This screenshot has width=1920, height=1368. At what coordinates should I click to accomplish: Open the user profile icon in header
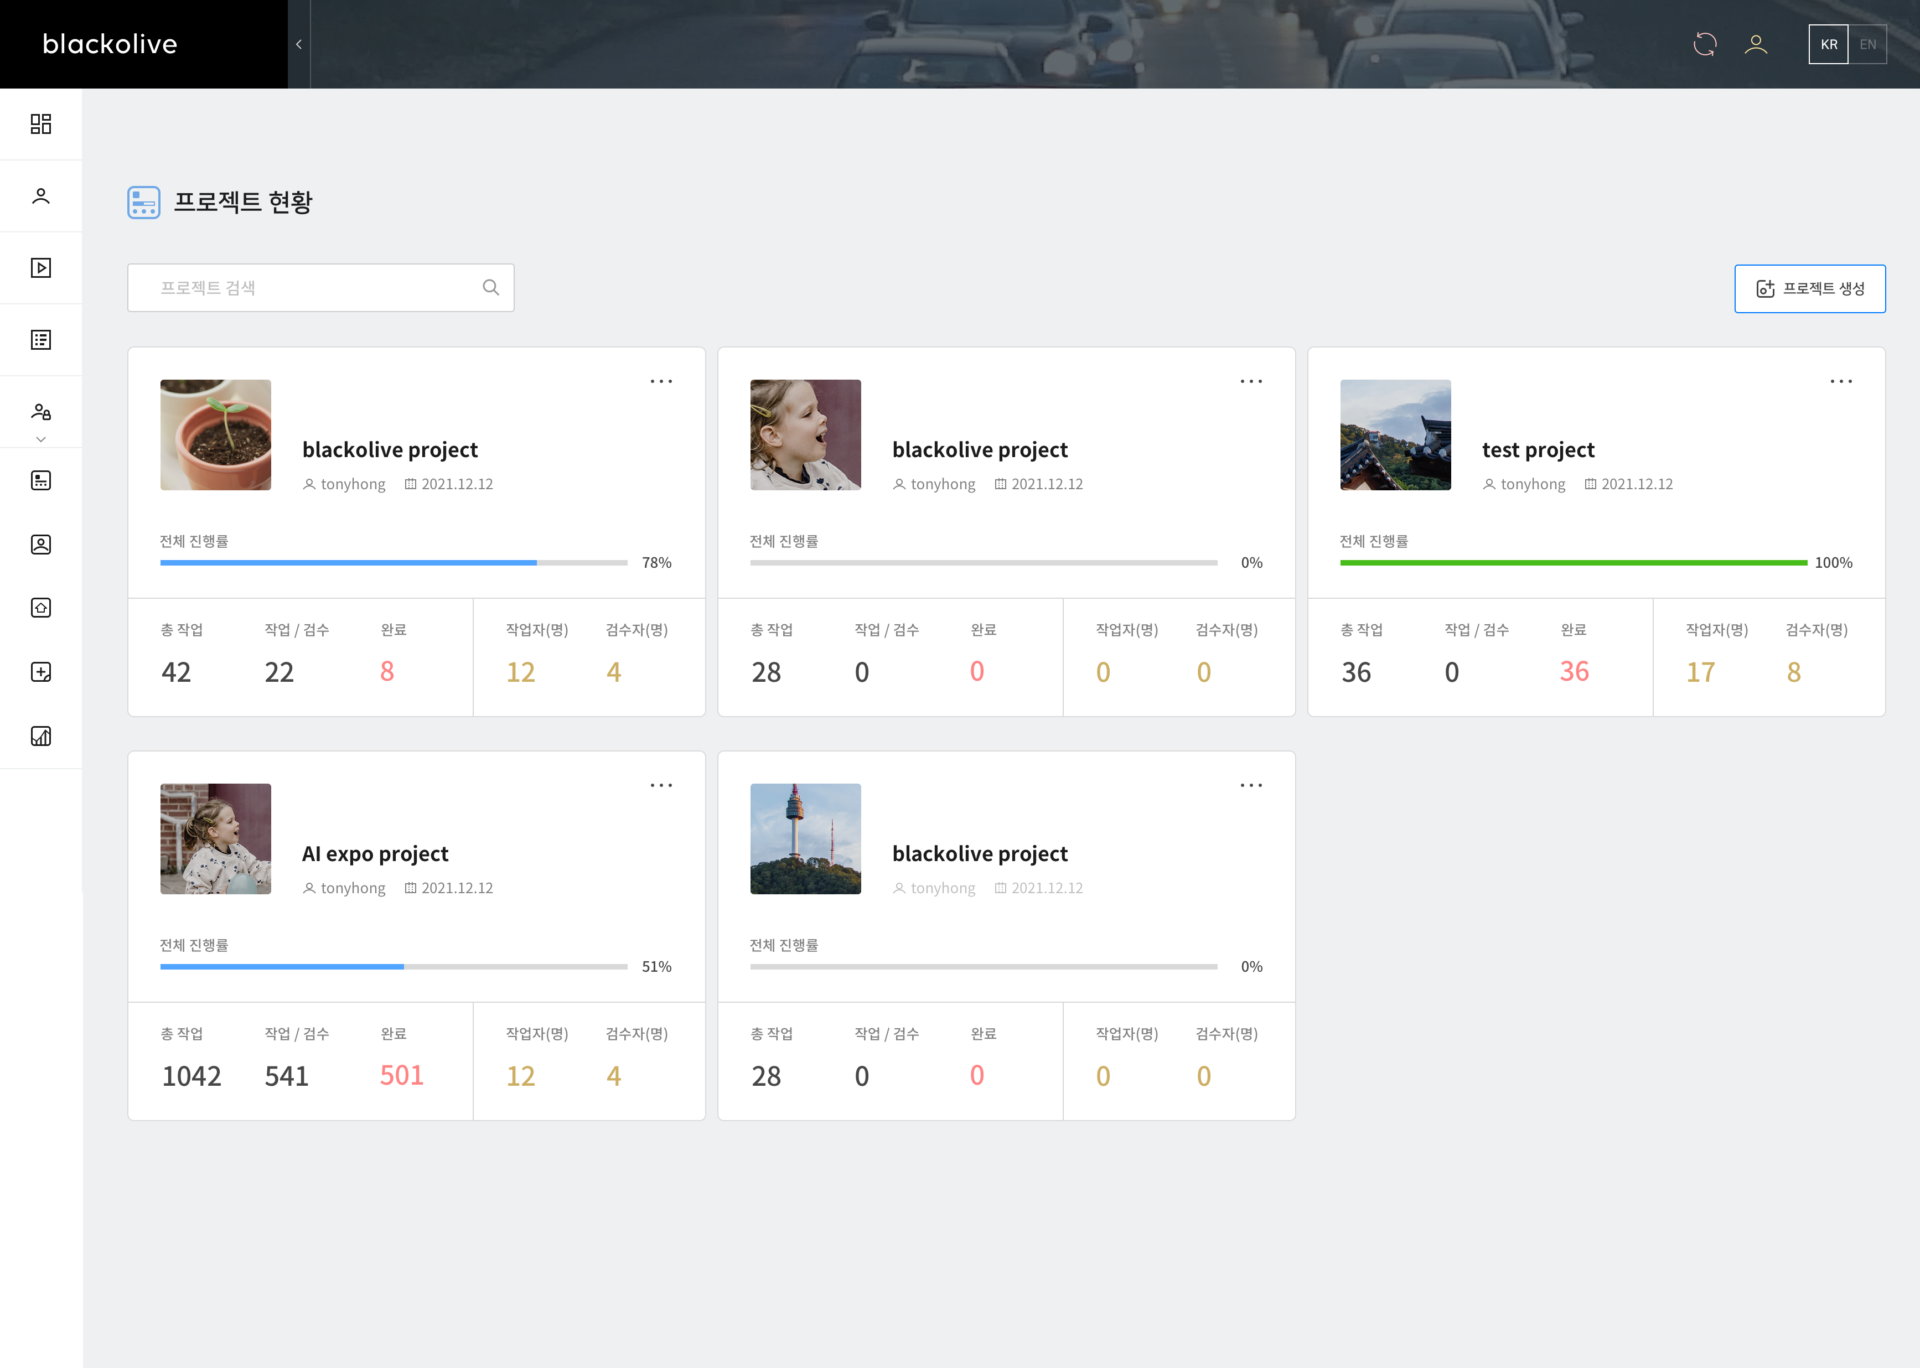click(1756, 44)
